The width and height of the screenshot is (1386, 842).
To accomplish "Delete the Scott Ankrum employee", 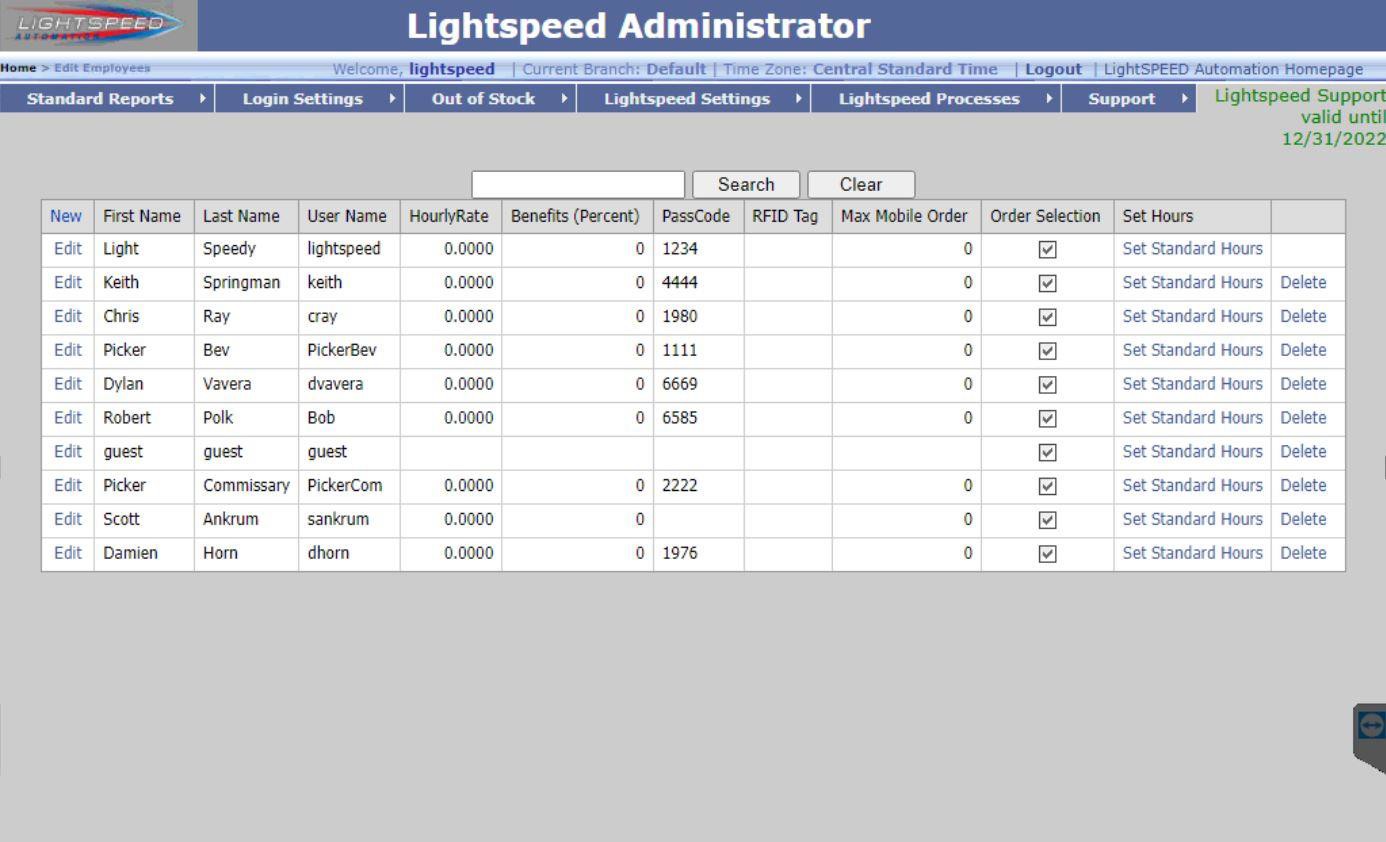I will point(1303,519).
